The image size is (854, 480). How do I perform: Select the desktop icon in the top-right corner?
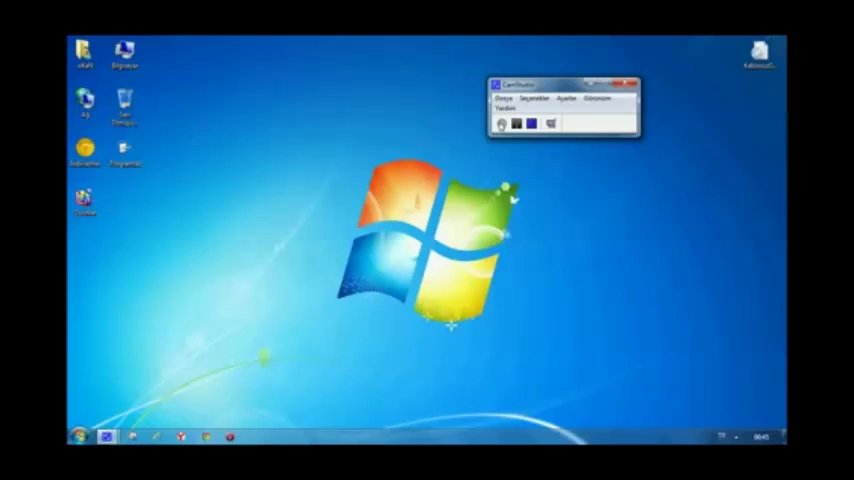click(x=760, y=55)
